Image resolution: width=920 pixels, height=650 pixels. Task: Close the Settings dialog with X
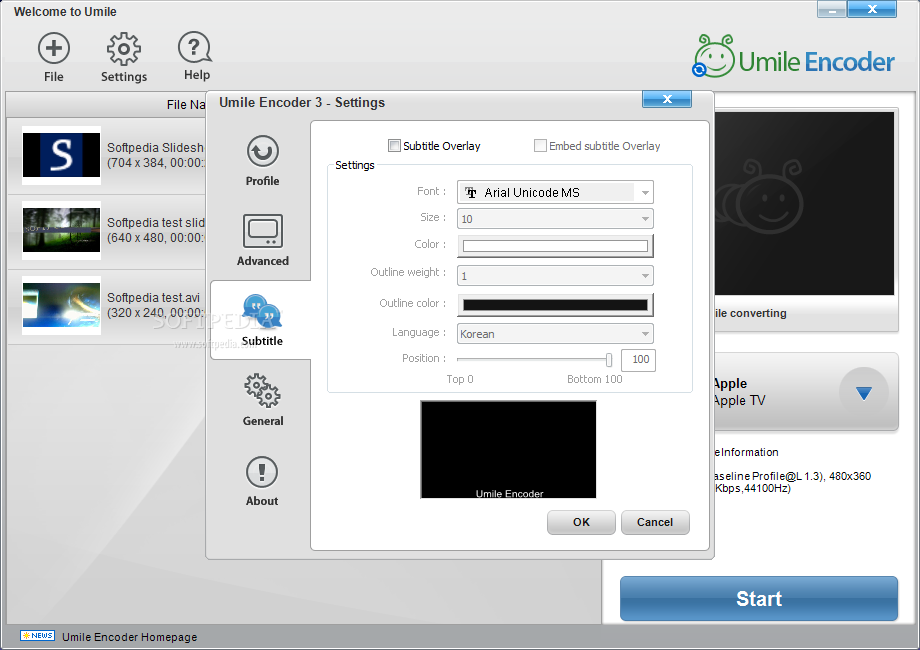(x=667, y=99)
